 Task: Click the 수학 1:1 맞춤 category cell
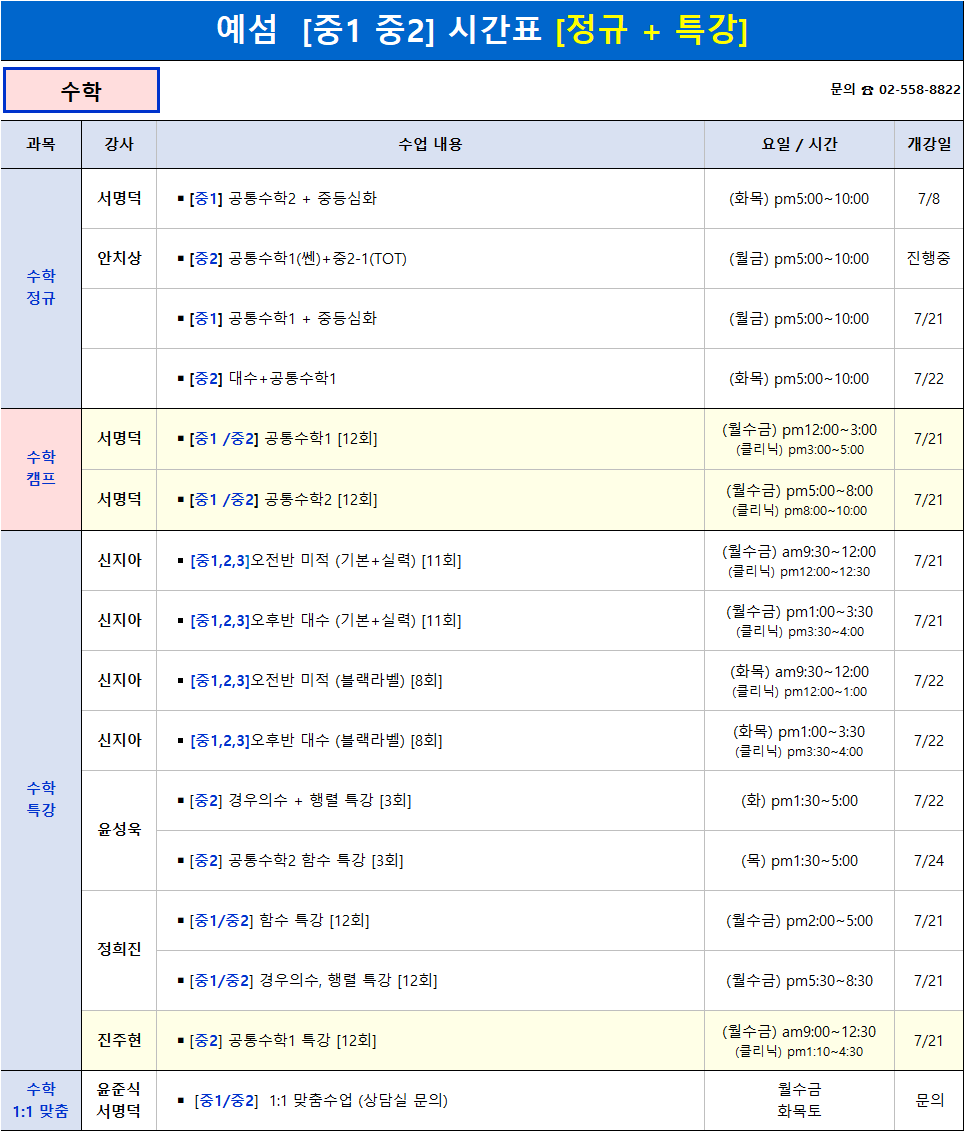(41, 1100)
